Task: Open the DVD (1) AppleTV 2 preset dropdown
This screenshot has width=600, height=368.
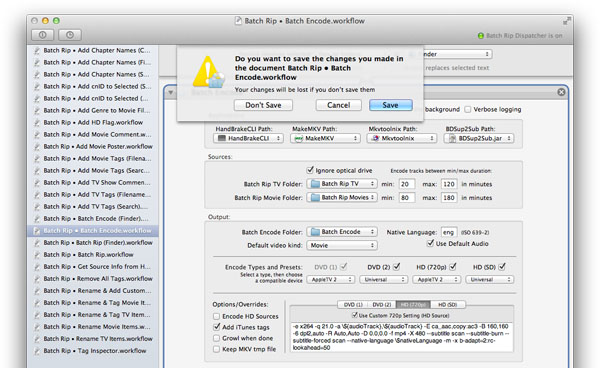Action: [x=331, y=280]
